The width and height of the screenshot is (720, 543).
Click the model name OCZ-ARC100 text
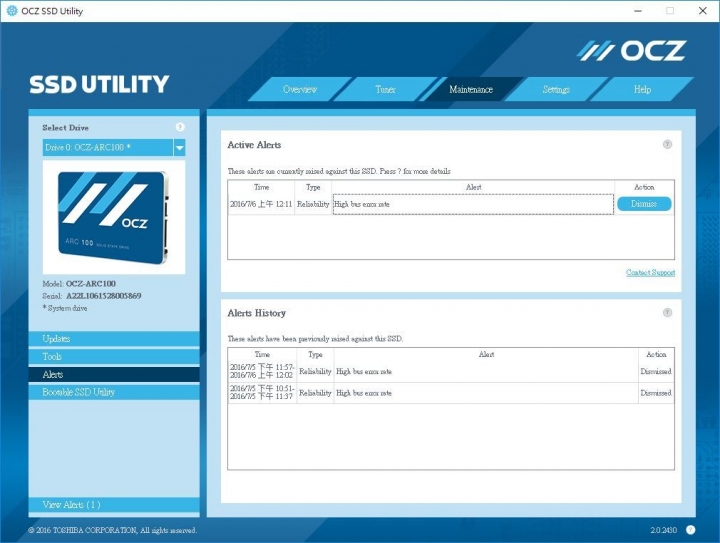pos(91,284)
